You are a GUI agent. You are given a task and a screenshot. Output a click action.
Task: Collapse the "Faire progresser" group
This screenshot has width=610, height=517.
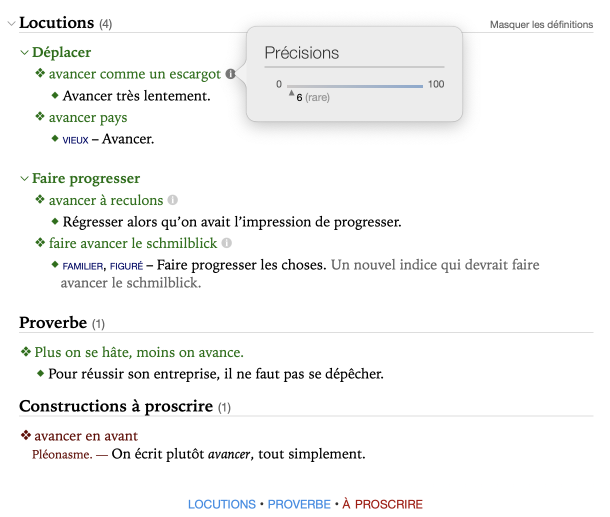24,179
